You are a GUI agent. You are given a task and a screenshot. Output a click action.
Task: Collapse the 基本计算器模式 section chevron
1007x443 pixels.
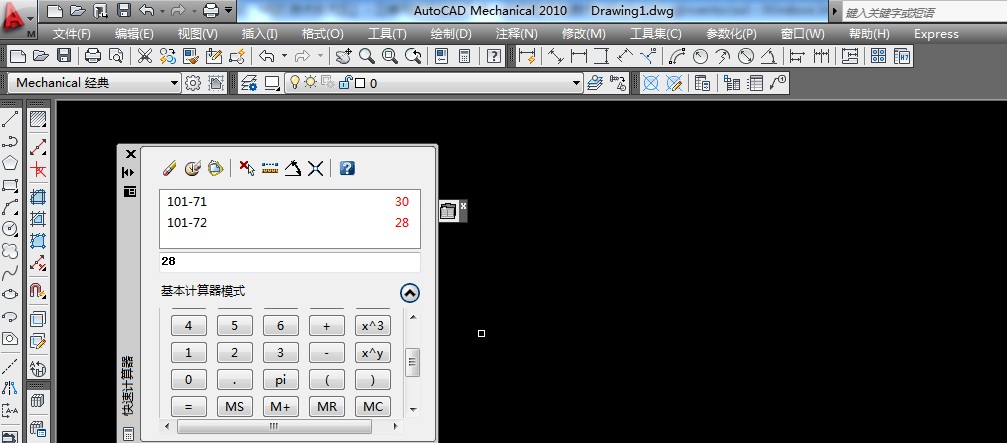click(x=409, y=293)
